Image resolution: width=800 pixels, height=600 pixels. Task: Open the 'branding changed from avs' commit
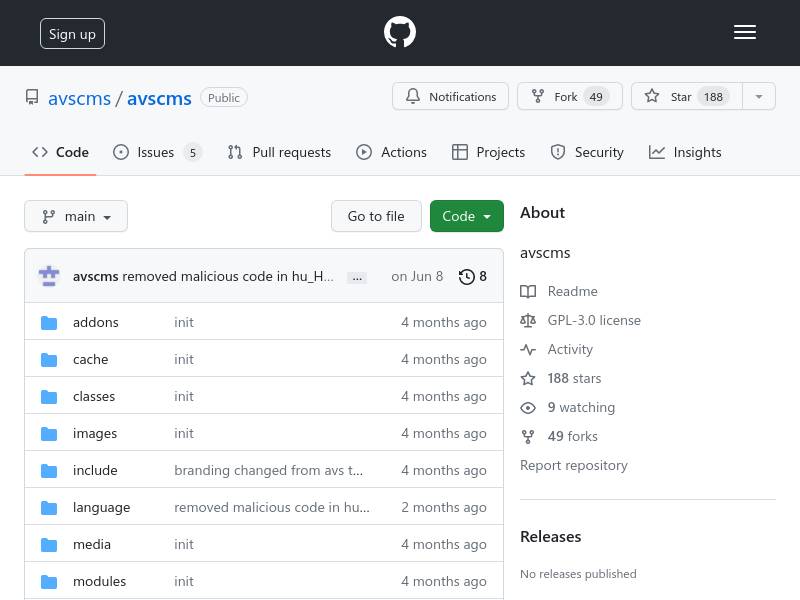coord(269,470)
